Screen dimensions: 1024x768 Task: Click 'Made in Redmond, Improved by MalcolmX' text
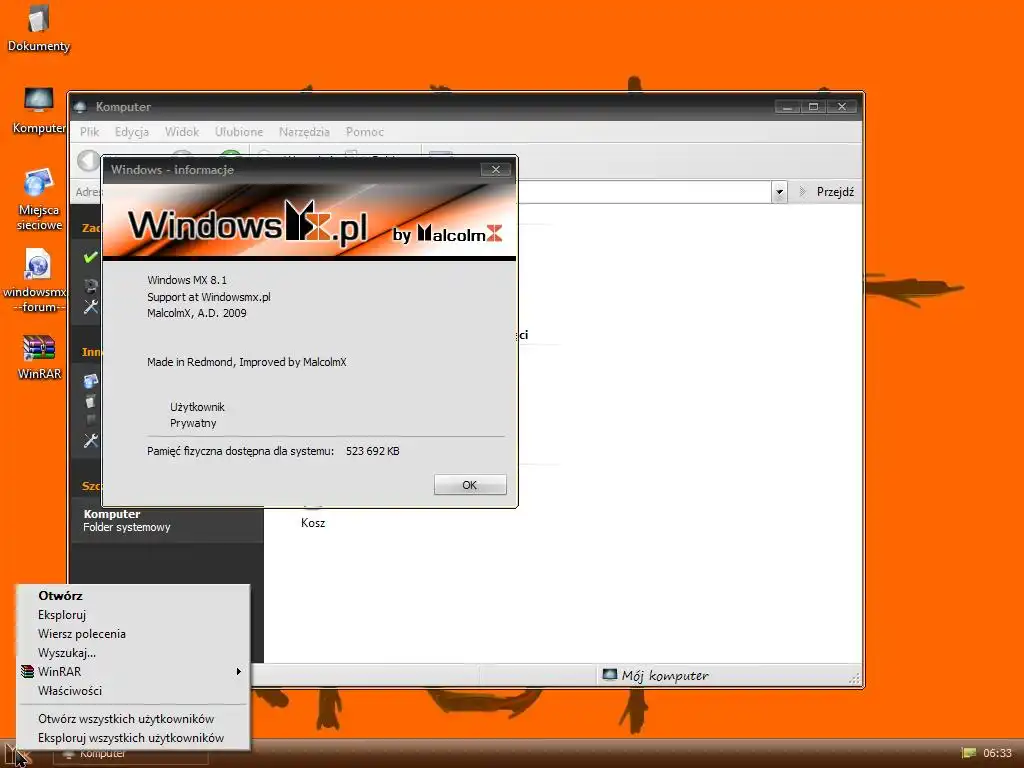246,362
